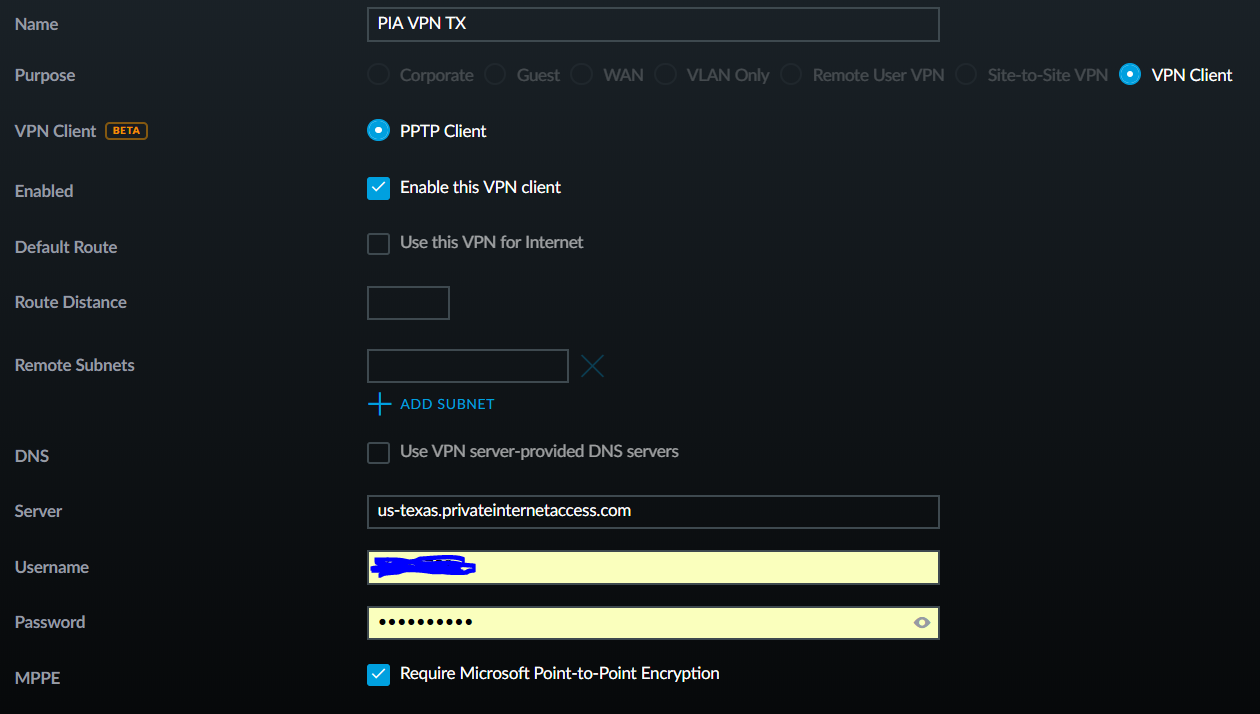This screenshot has height=714, width=1260.
Task: Choose the Guest purpose radio button
Action: pos(495,75)
